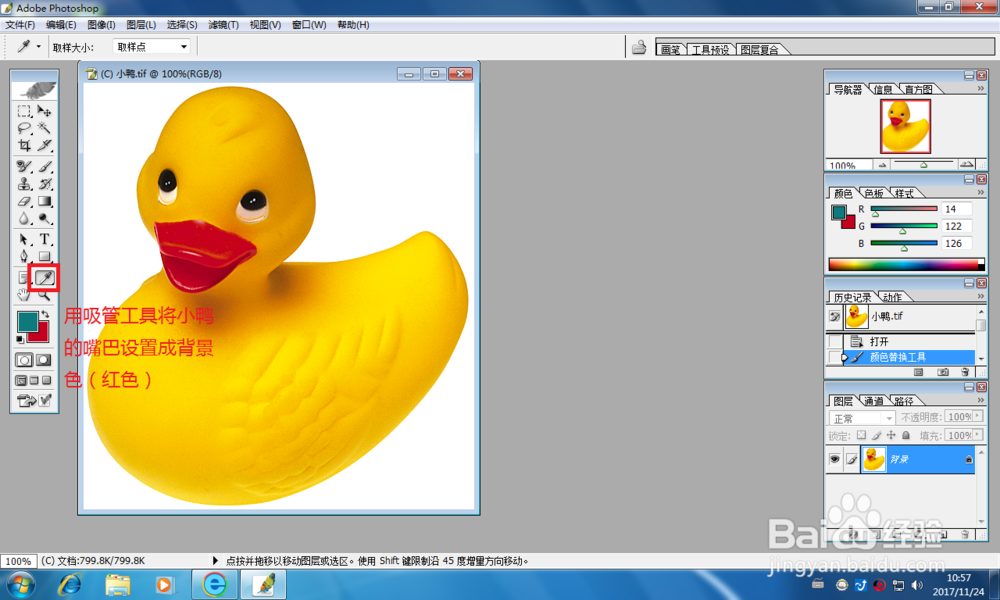Open the 画笔 palette well tab
The image size is (1000, 600).
pos(670,50)
